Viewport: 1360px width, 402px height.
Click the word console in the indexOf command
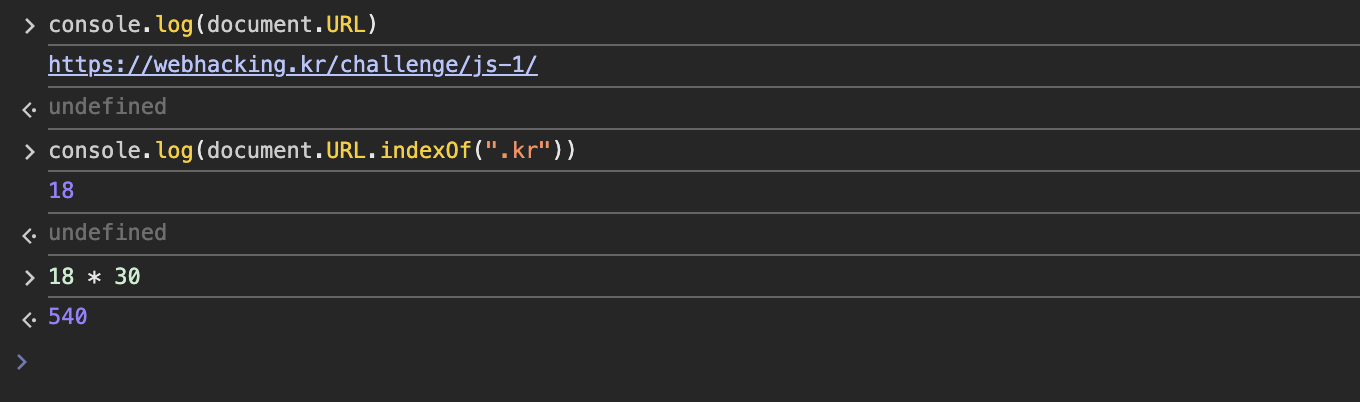(88, 151)
